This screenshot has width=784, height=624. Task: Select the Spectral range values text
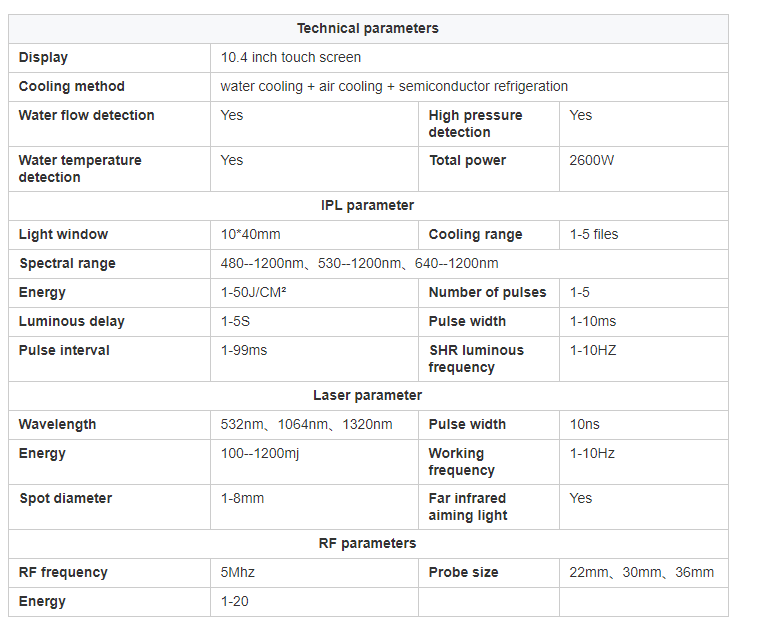coord(360,264)
